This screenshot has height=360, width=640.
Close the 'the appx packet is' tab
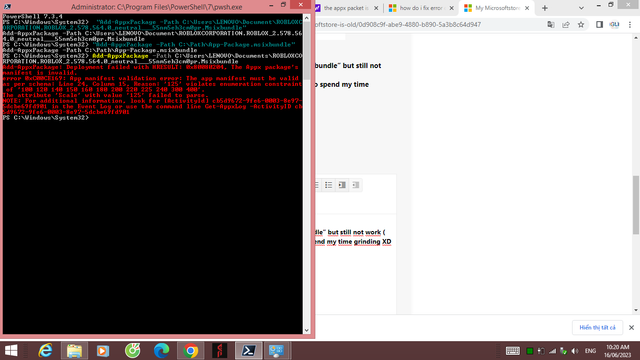(376, 8)
